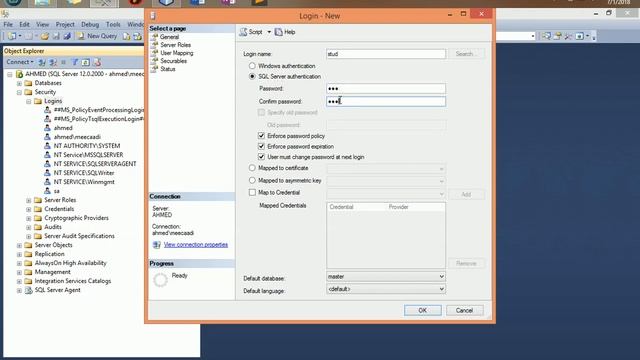Select Windows authentication radio button
The width and height of the screenshot is (640, 360).
click(252, 66)
